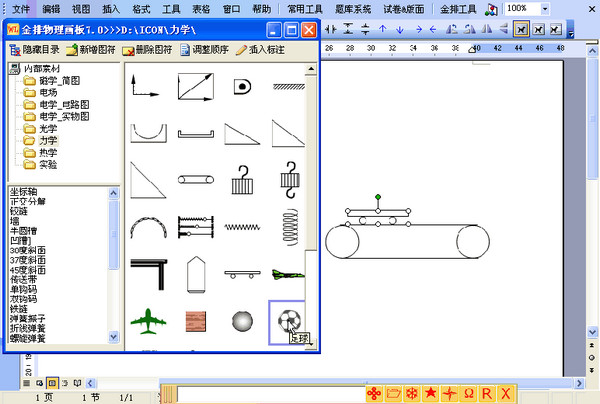
Task: Insert the wooden block symbol
Action: tap(196, 321)
